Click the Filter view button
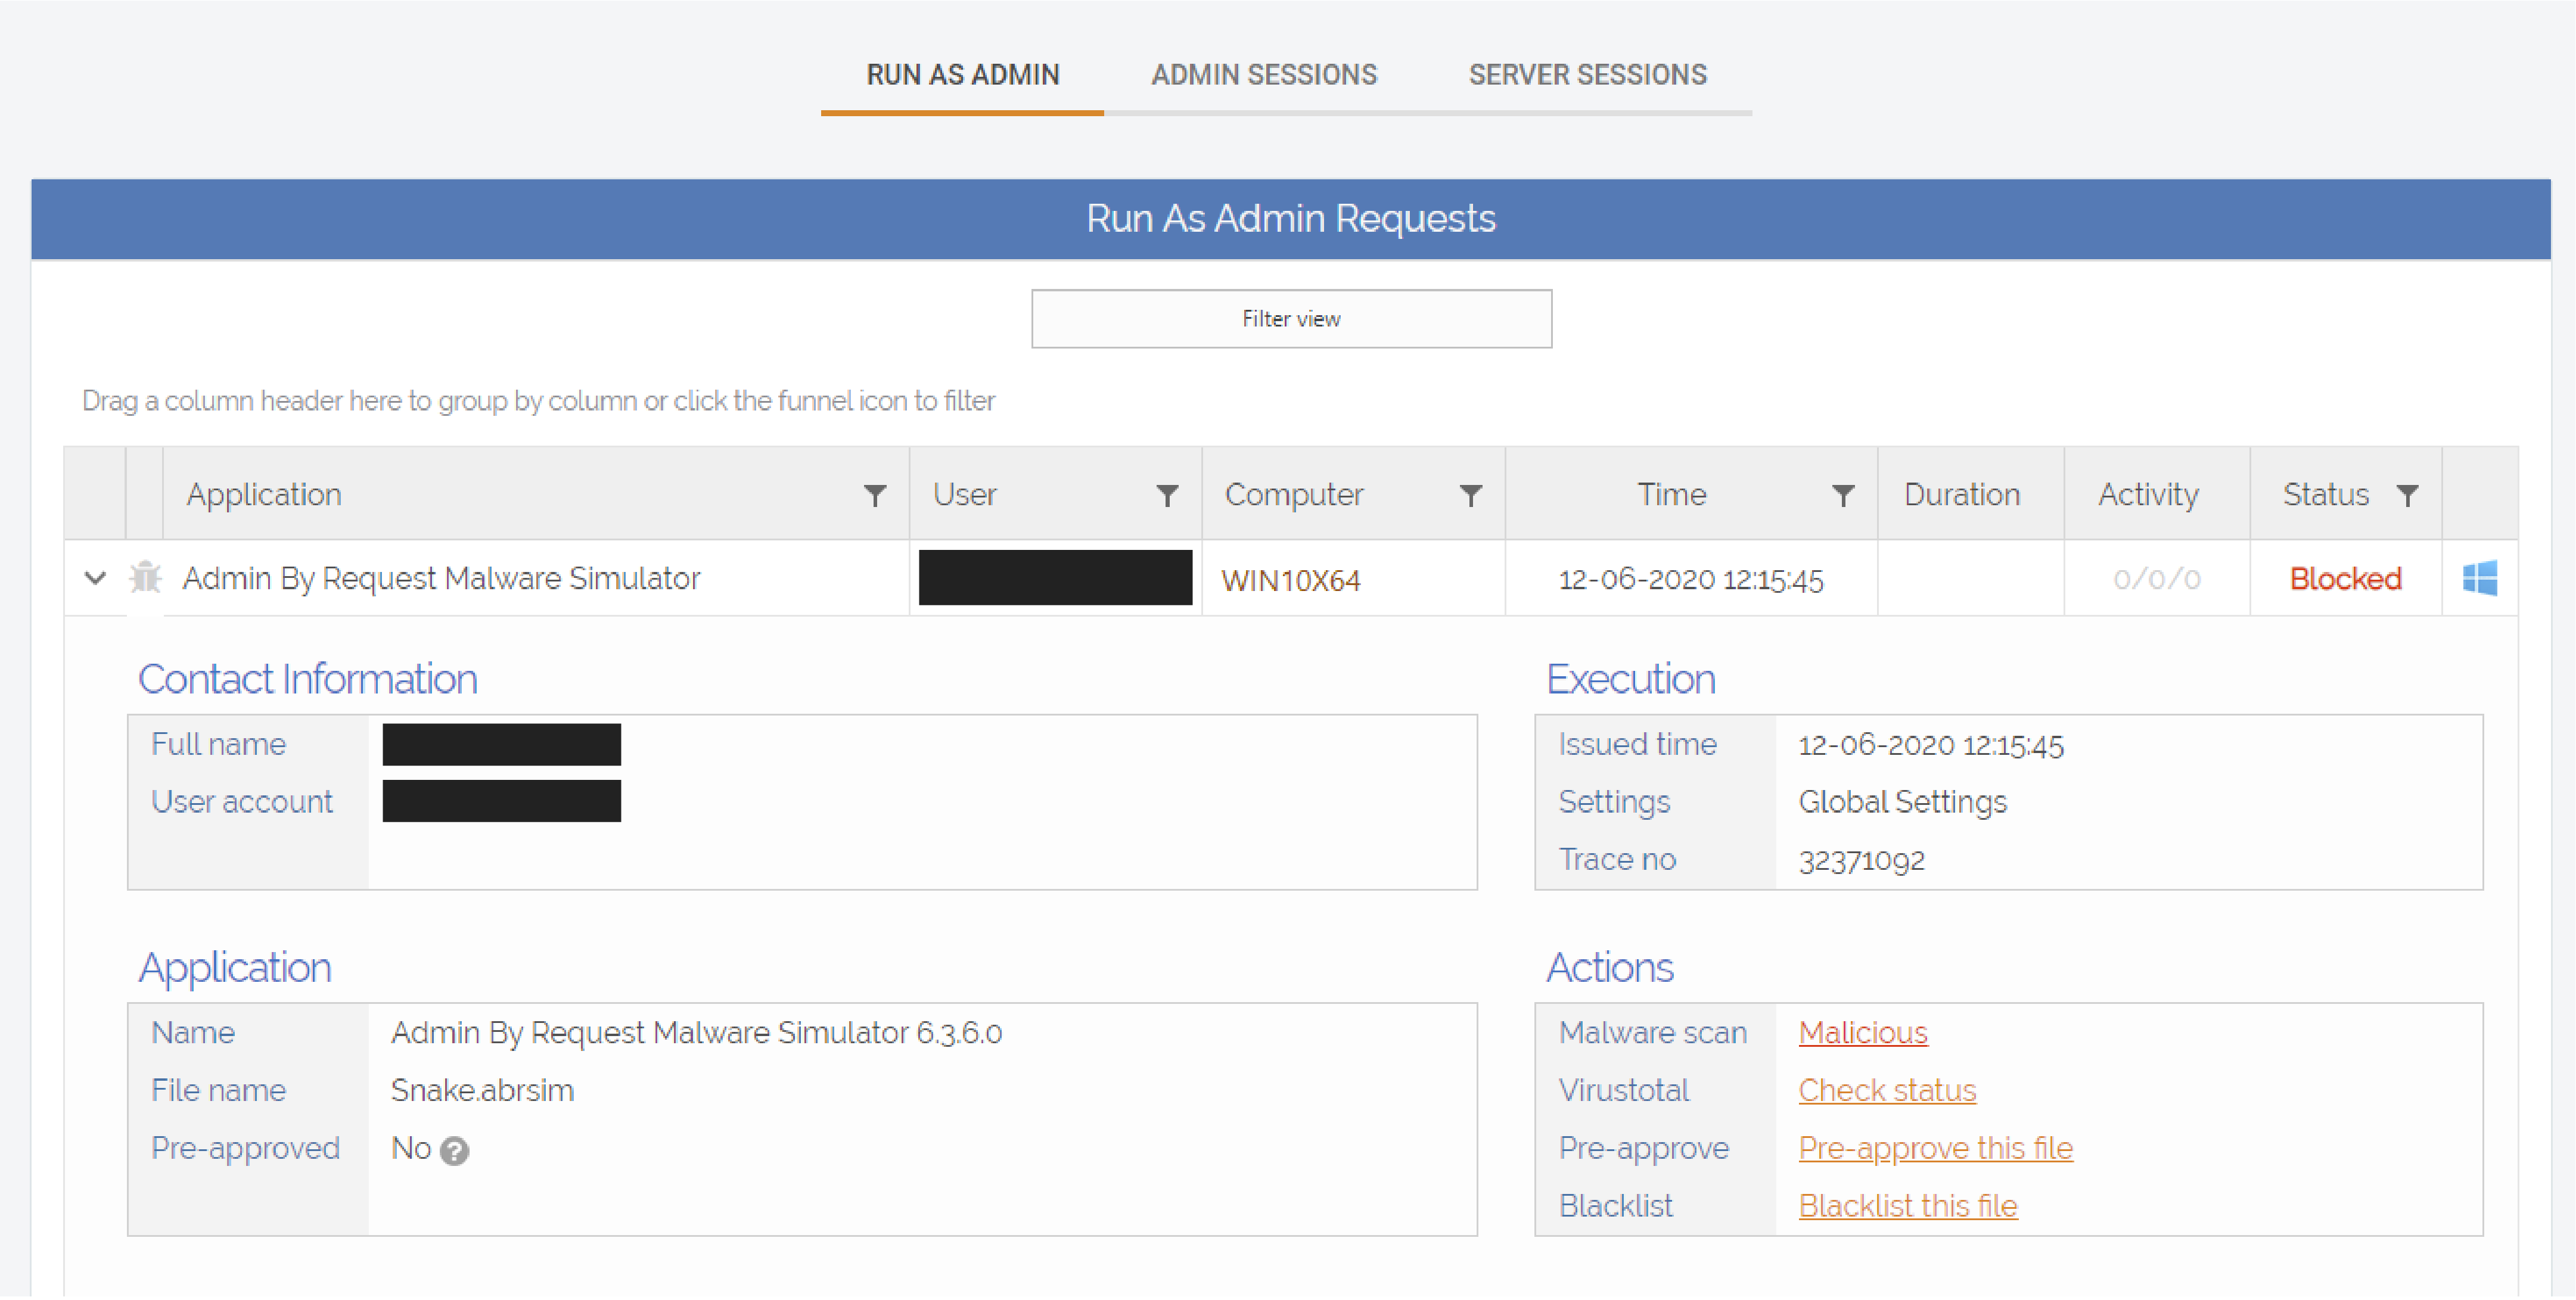Image resolution: width=2576 pixels, height=1300 pixels. pyautogui.click(x=1291, y=319)
